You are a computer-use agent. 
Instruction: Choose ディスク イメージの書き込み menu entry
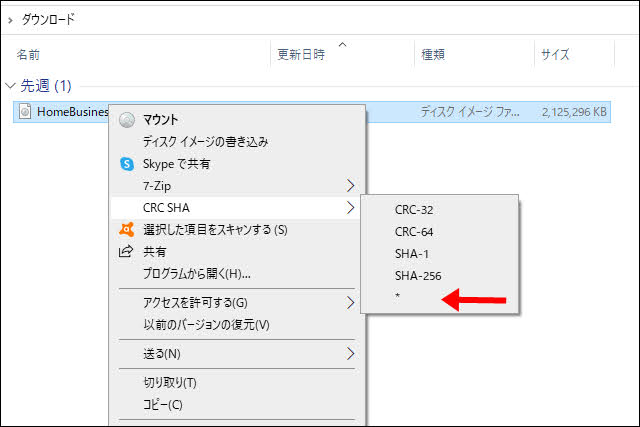click(x=237, y=142)
